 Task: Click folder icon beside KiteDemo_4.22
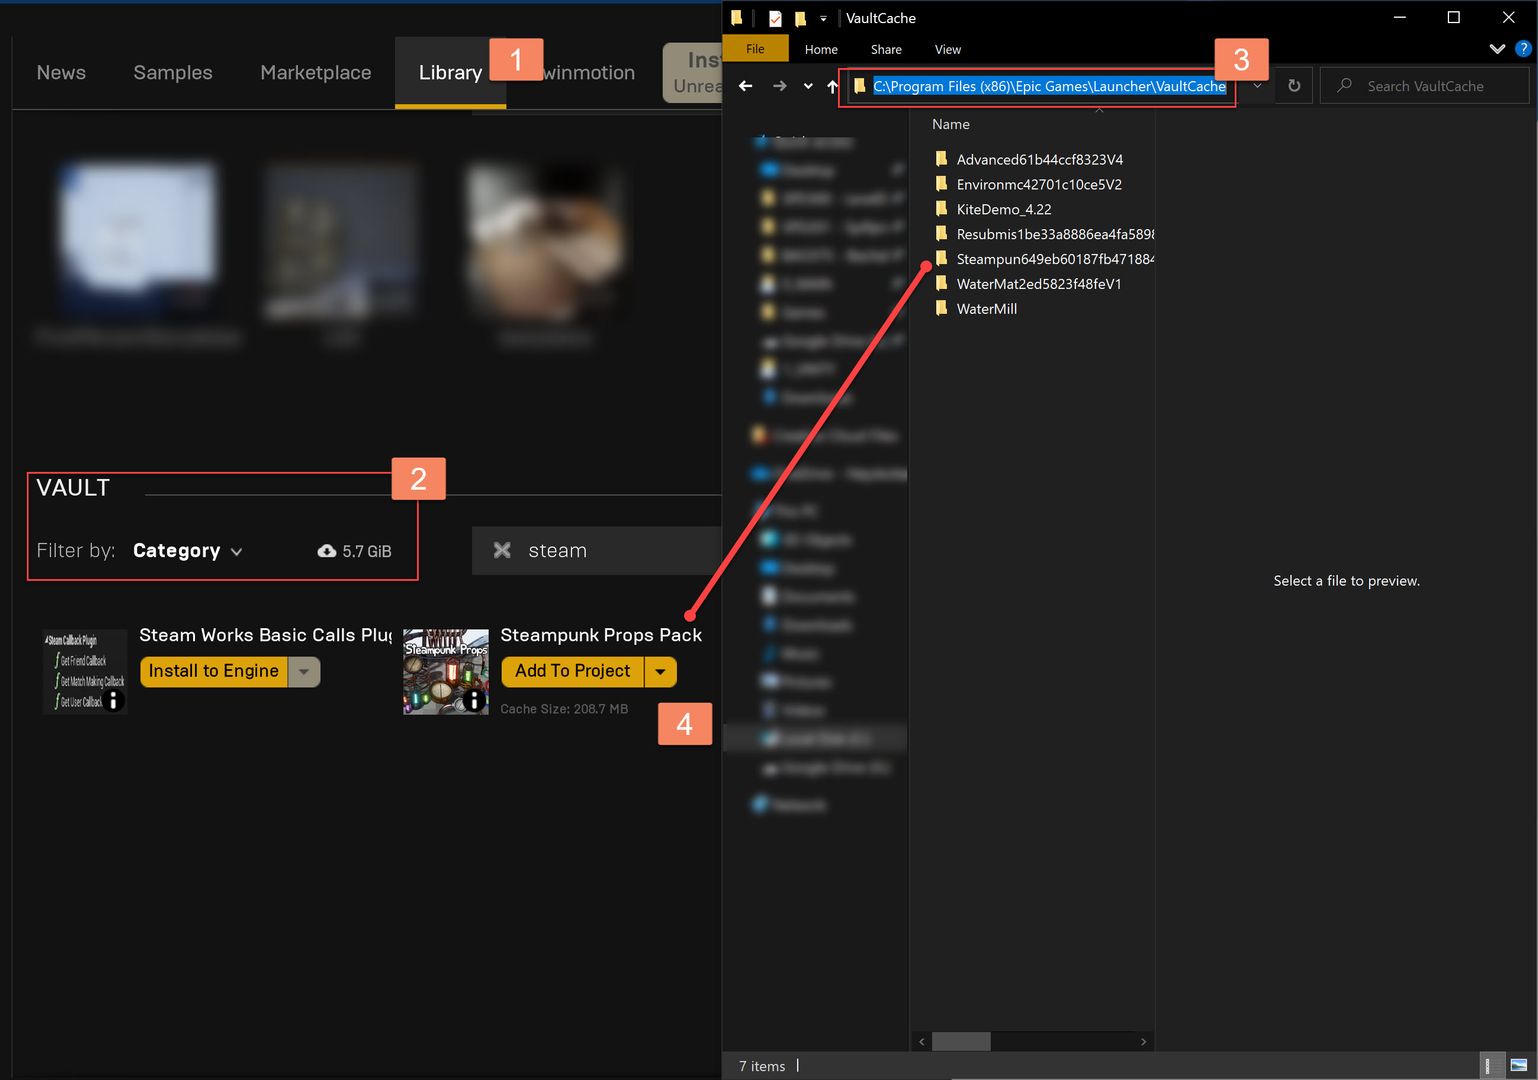click(x=941, y=208)
